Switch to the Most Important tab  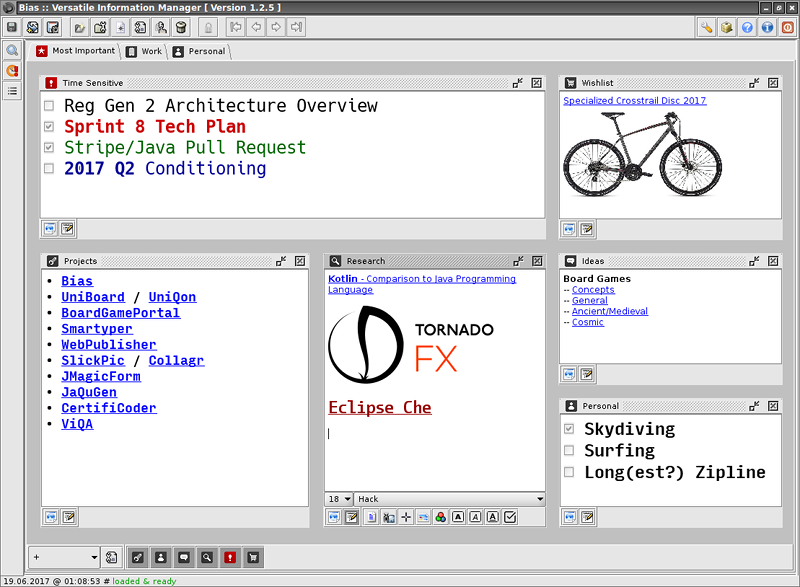[77, 51]
